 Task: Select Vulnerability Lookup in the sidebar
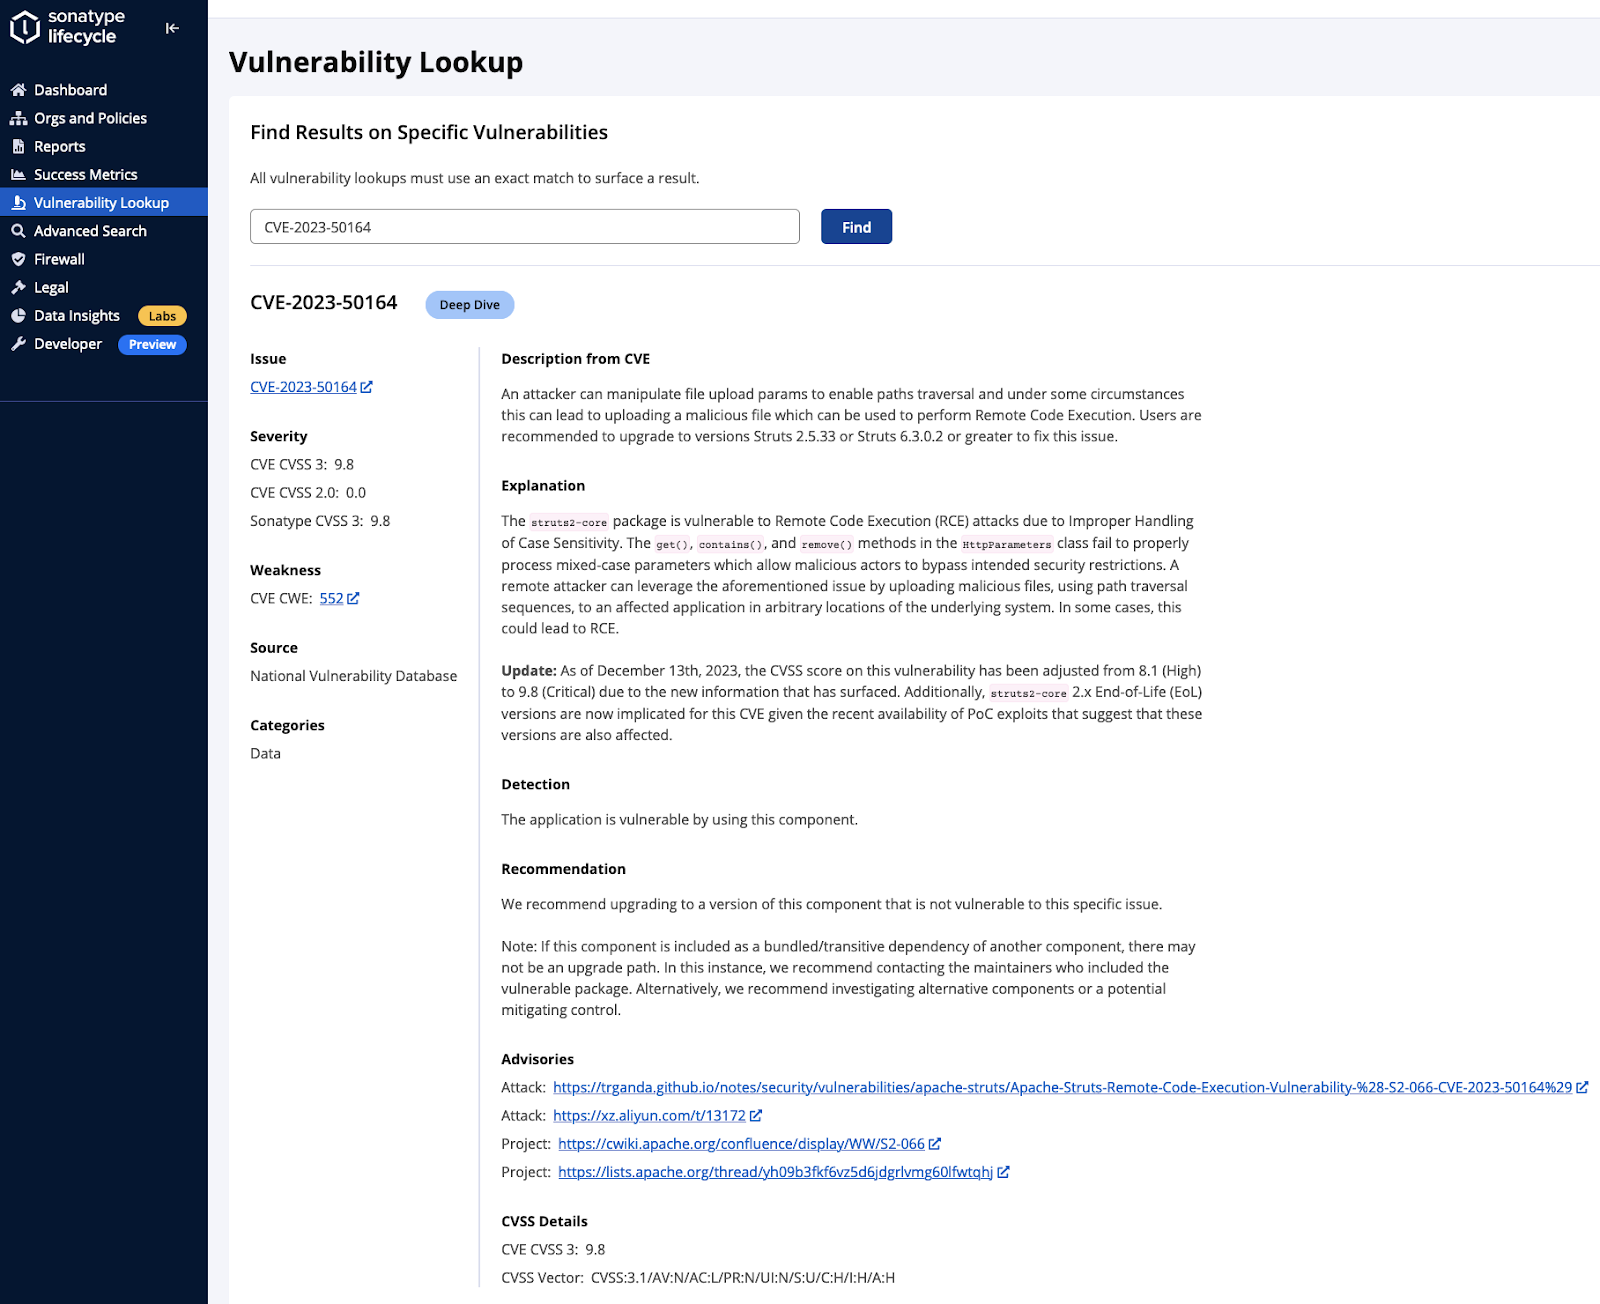click(101, 203)
